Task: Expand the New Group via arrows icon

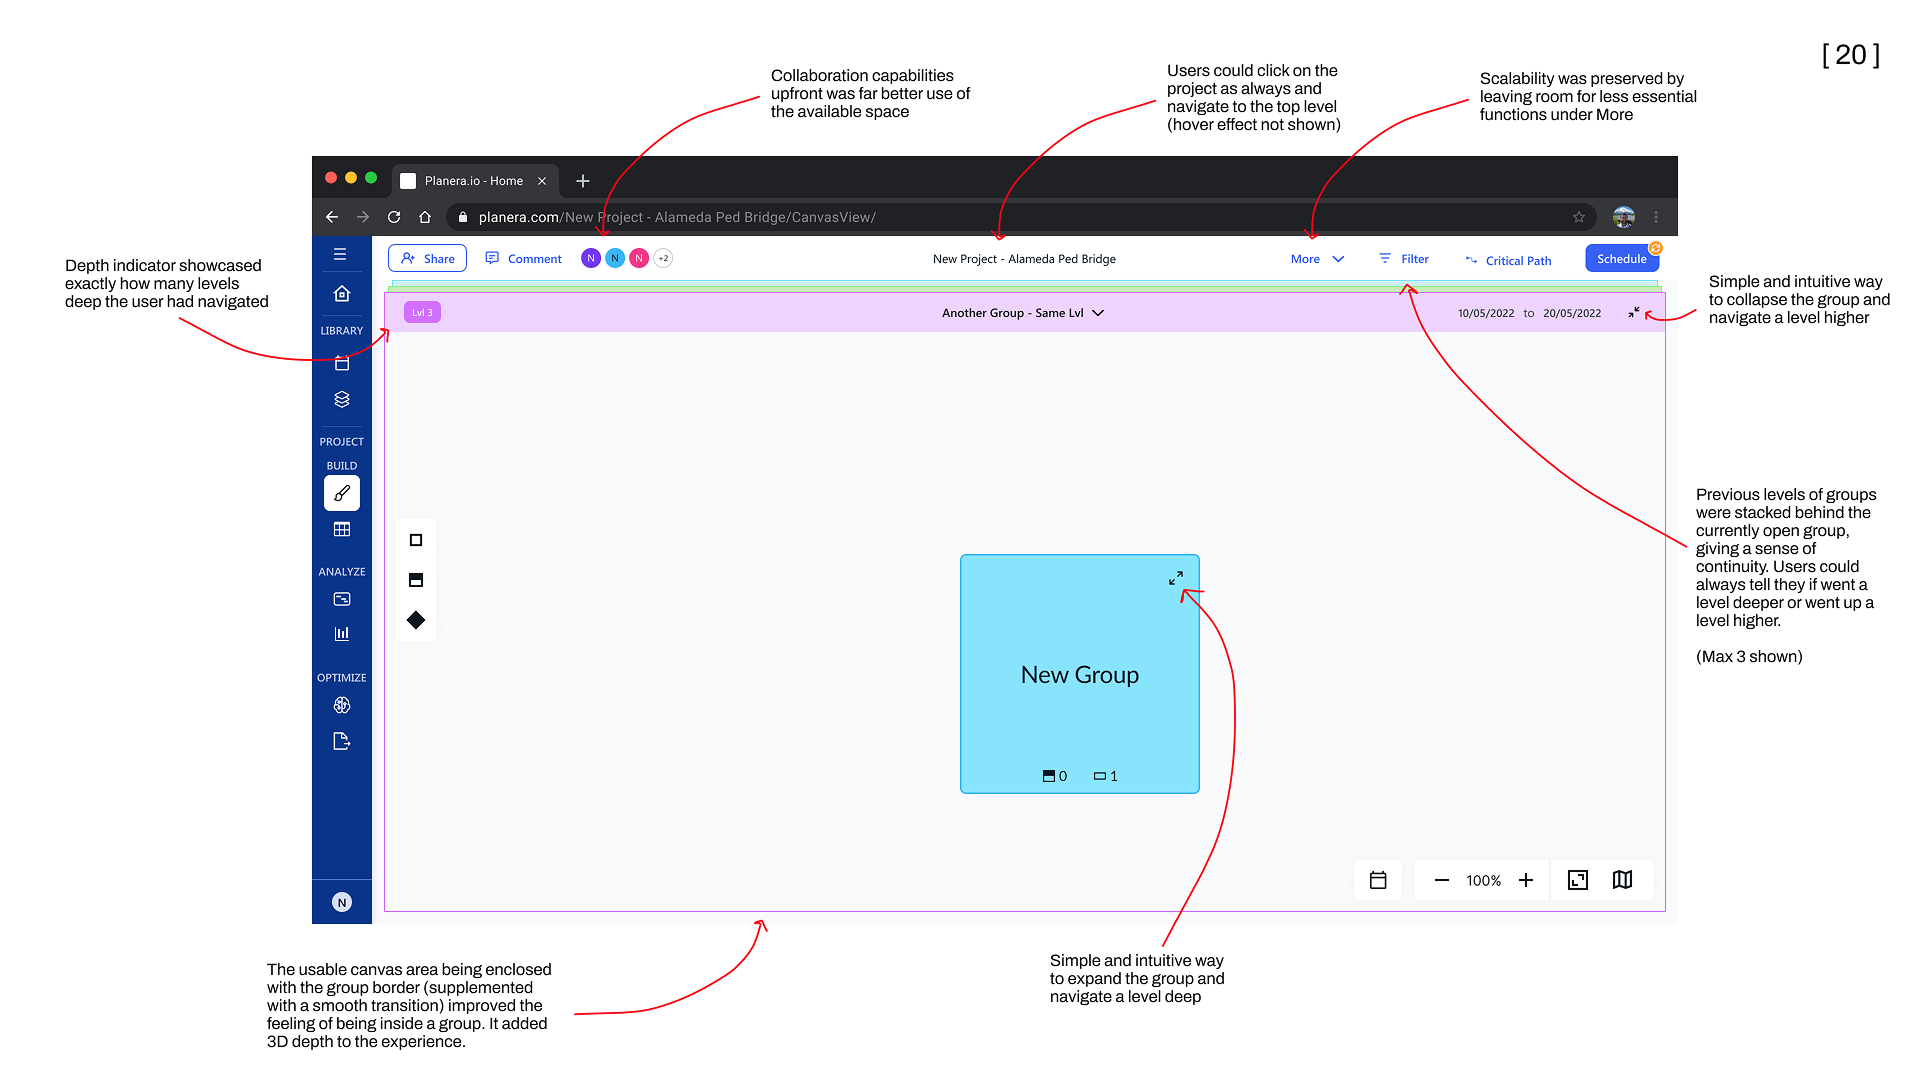Action: click(x=1176, y=578)
